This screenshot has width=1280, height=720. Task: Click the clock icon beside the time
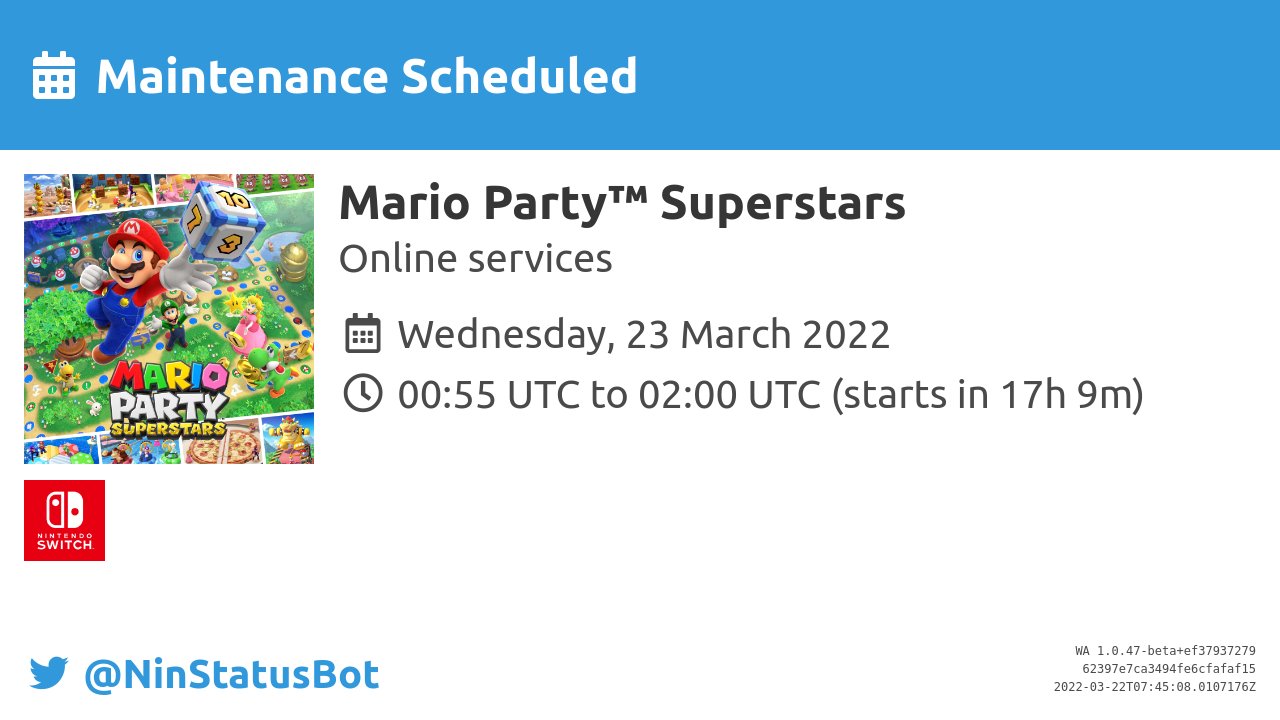tap(363, 393)
